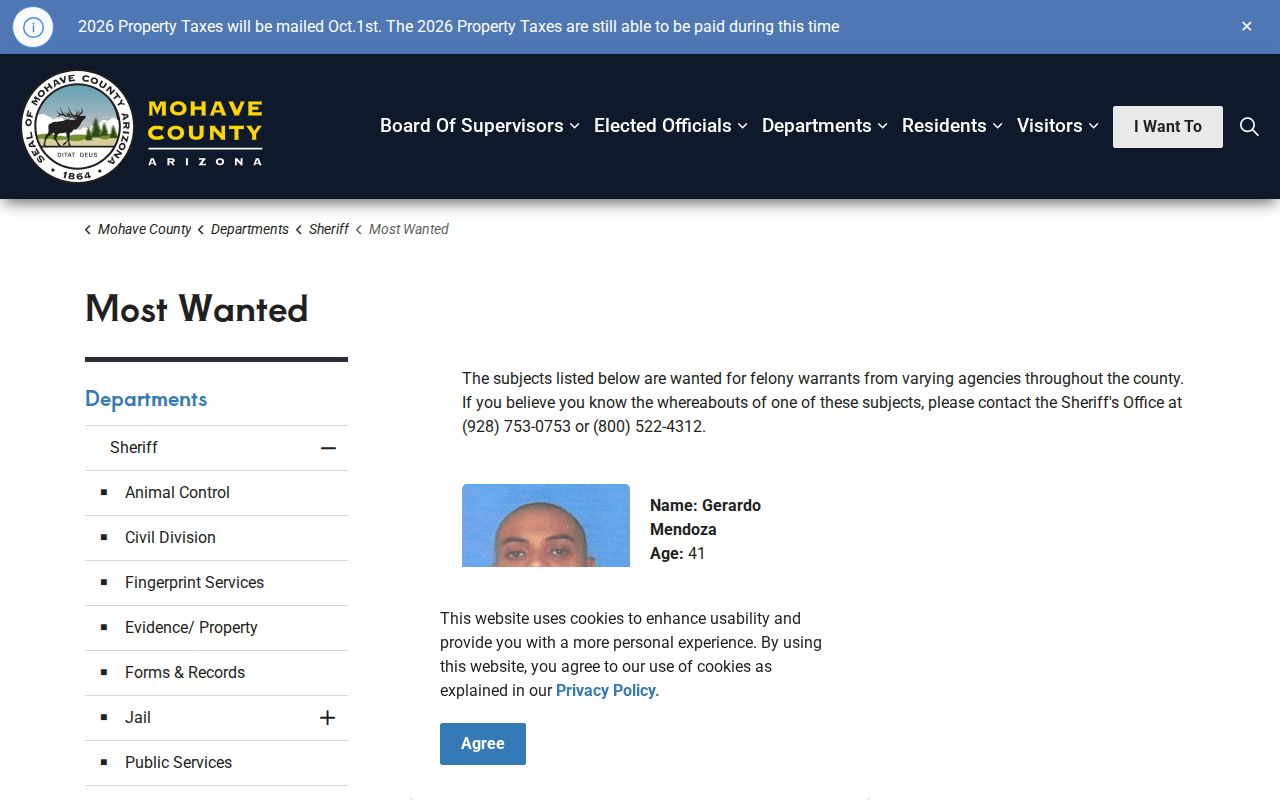Click Gerardo Mendoza's mugshot photo
The image size is (1280, 800).
(546, 526)
